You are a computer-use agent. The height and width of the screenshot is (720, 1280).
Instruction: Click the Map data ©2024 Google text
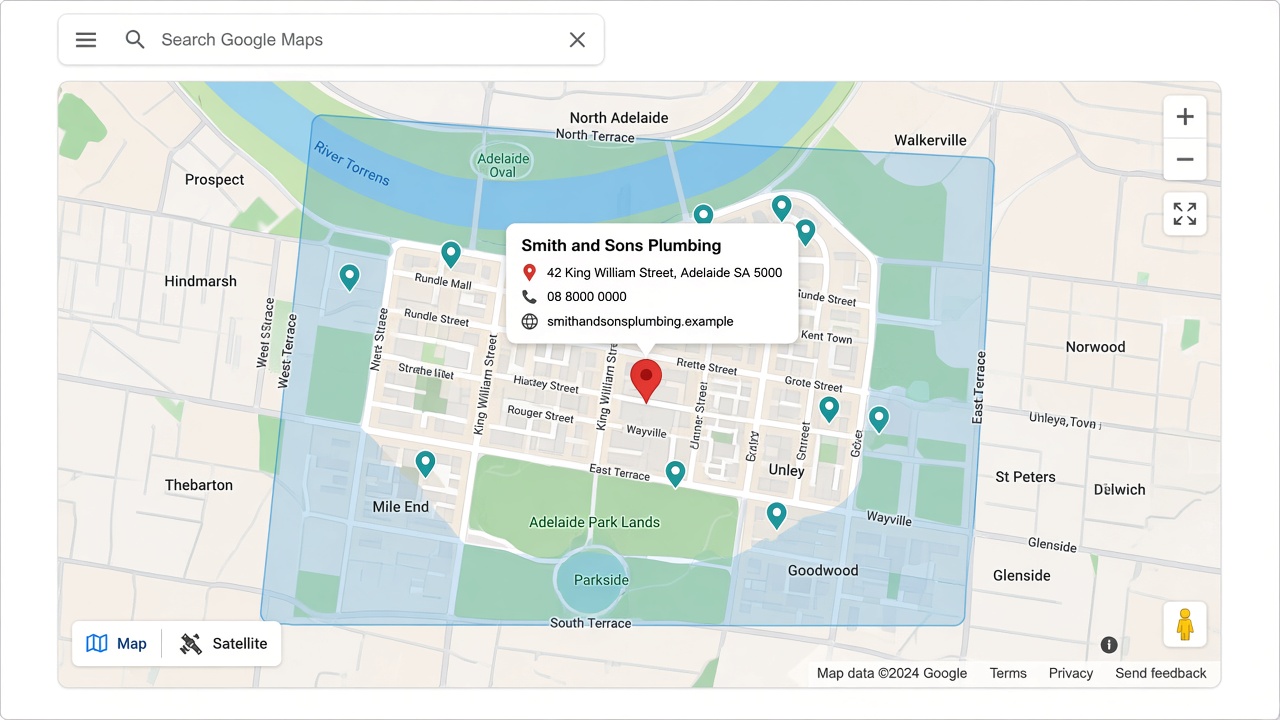[892, 673]
